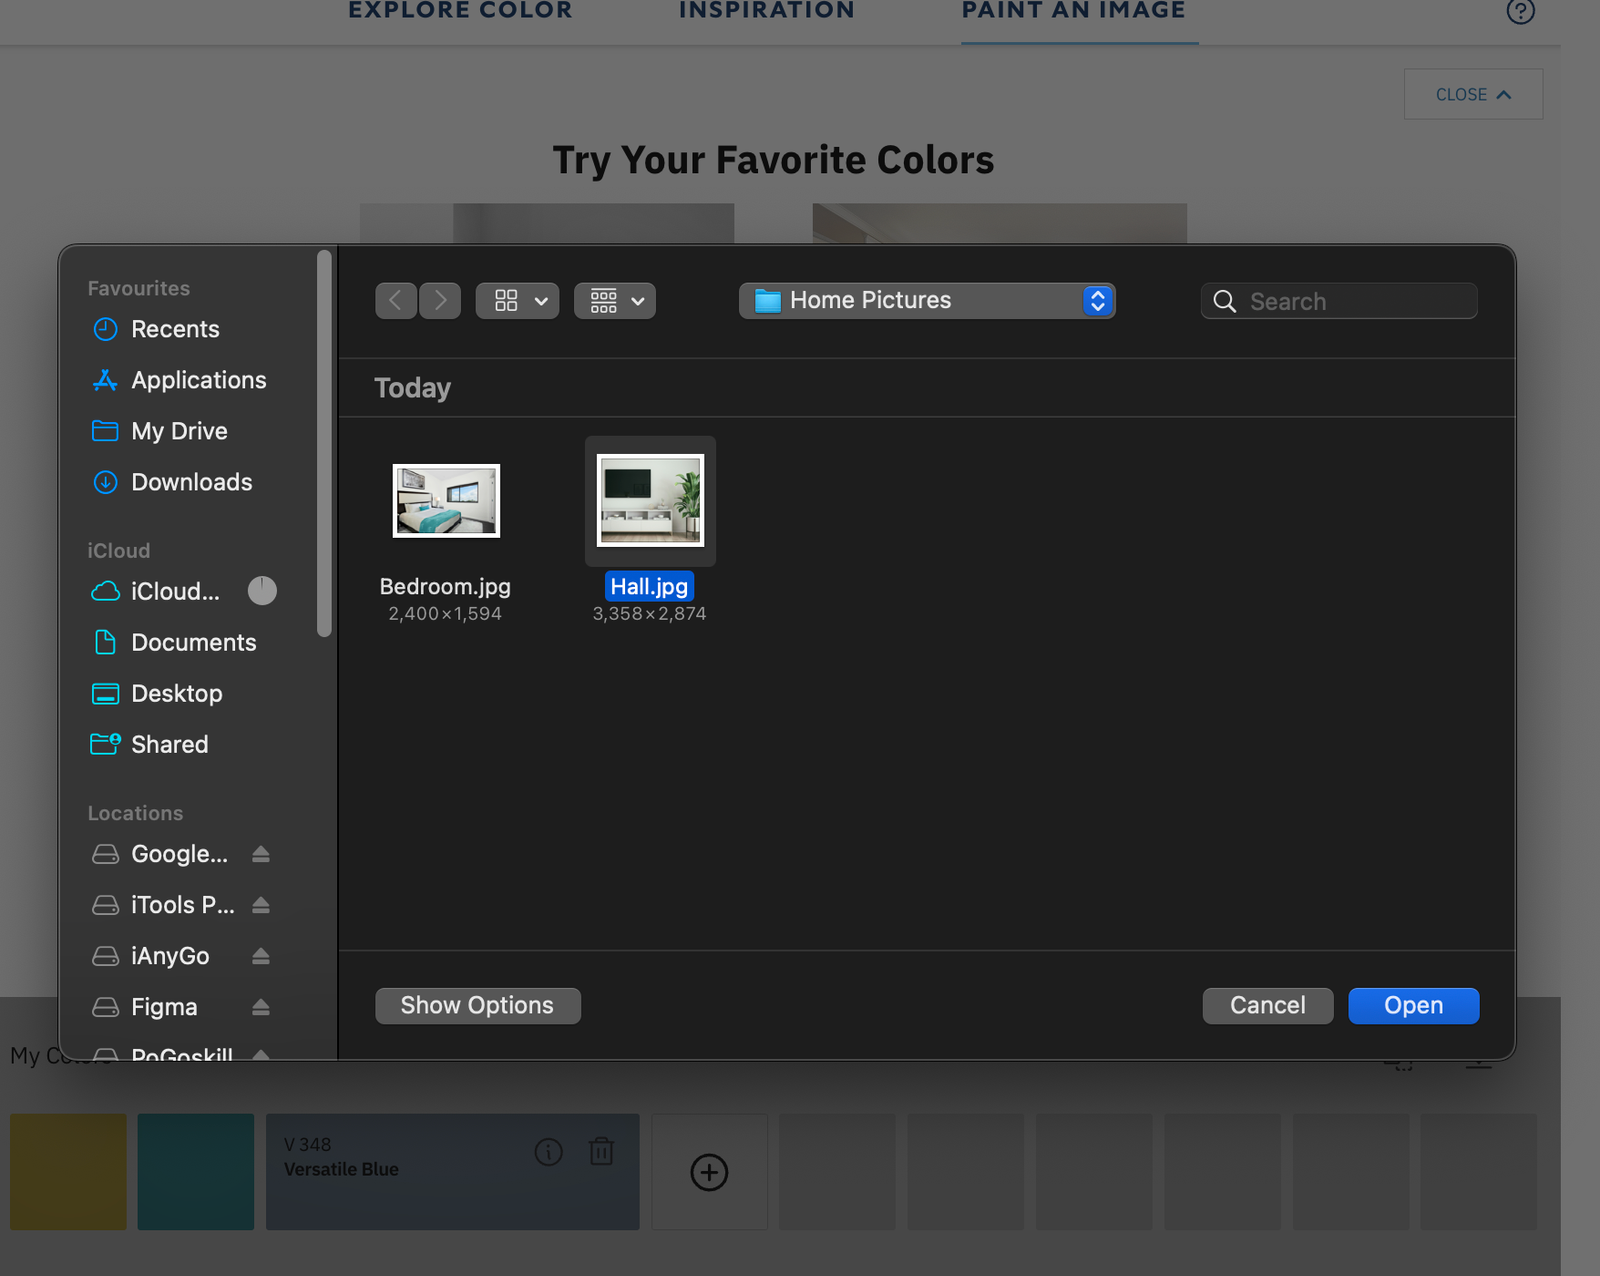The width and height of the screenshot is (1600, 1276).
Task: Select Applications from the Favourites sidebar
Action: [x=198, y=380]
